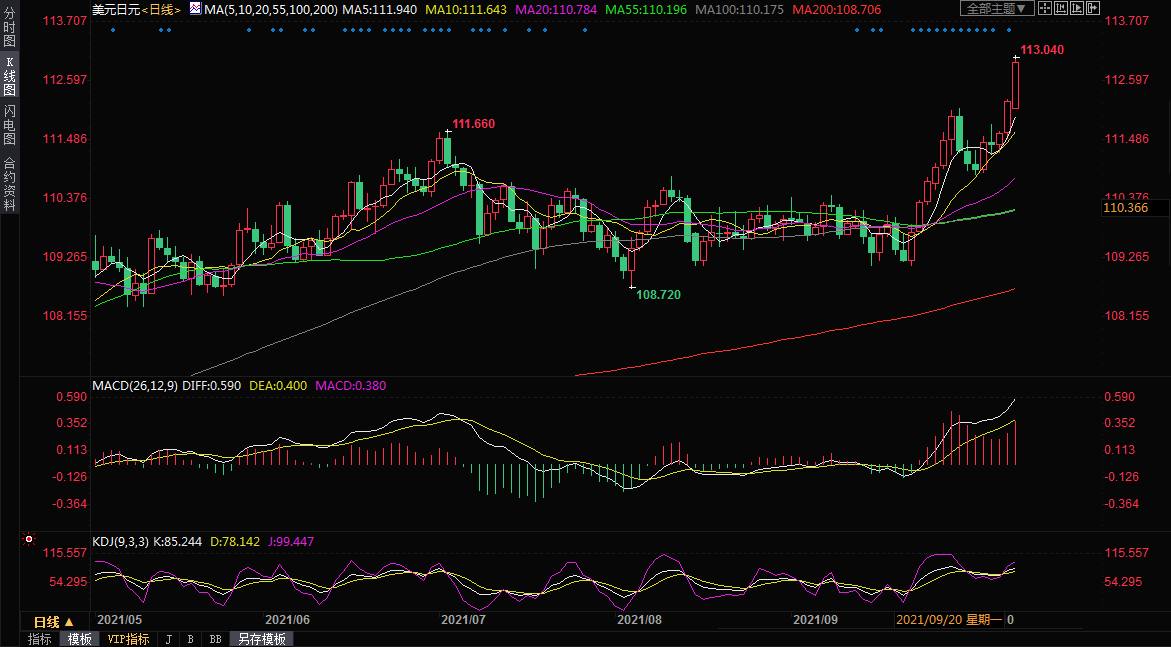
Task: Click the J button in bottom bar
Action: [168, 639]
